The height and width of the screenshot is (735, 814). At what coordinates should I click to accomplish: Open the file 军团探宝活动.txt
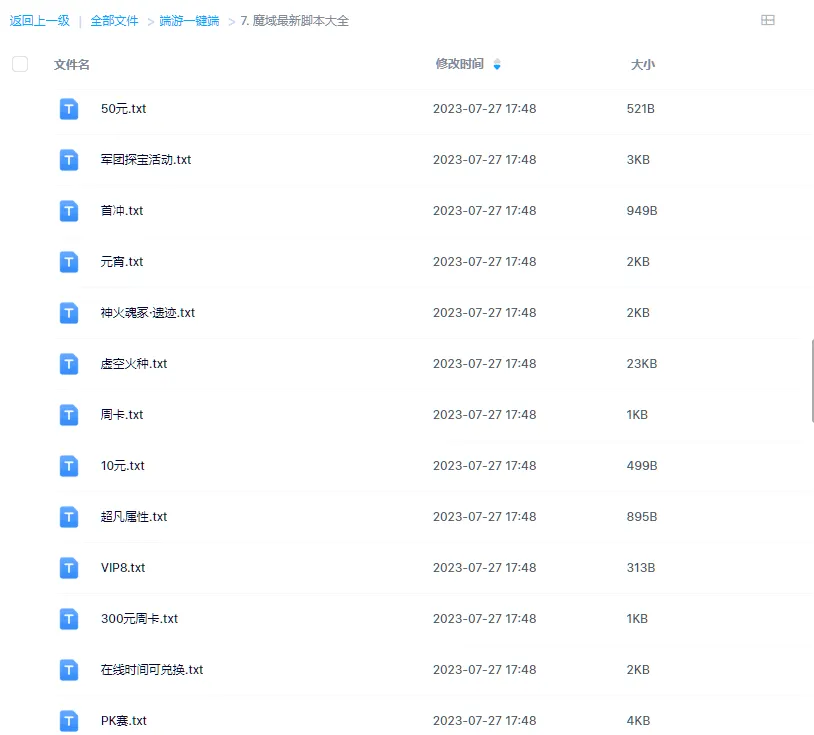click(146, 159)
